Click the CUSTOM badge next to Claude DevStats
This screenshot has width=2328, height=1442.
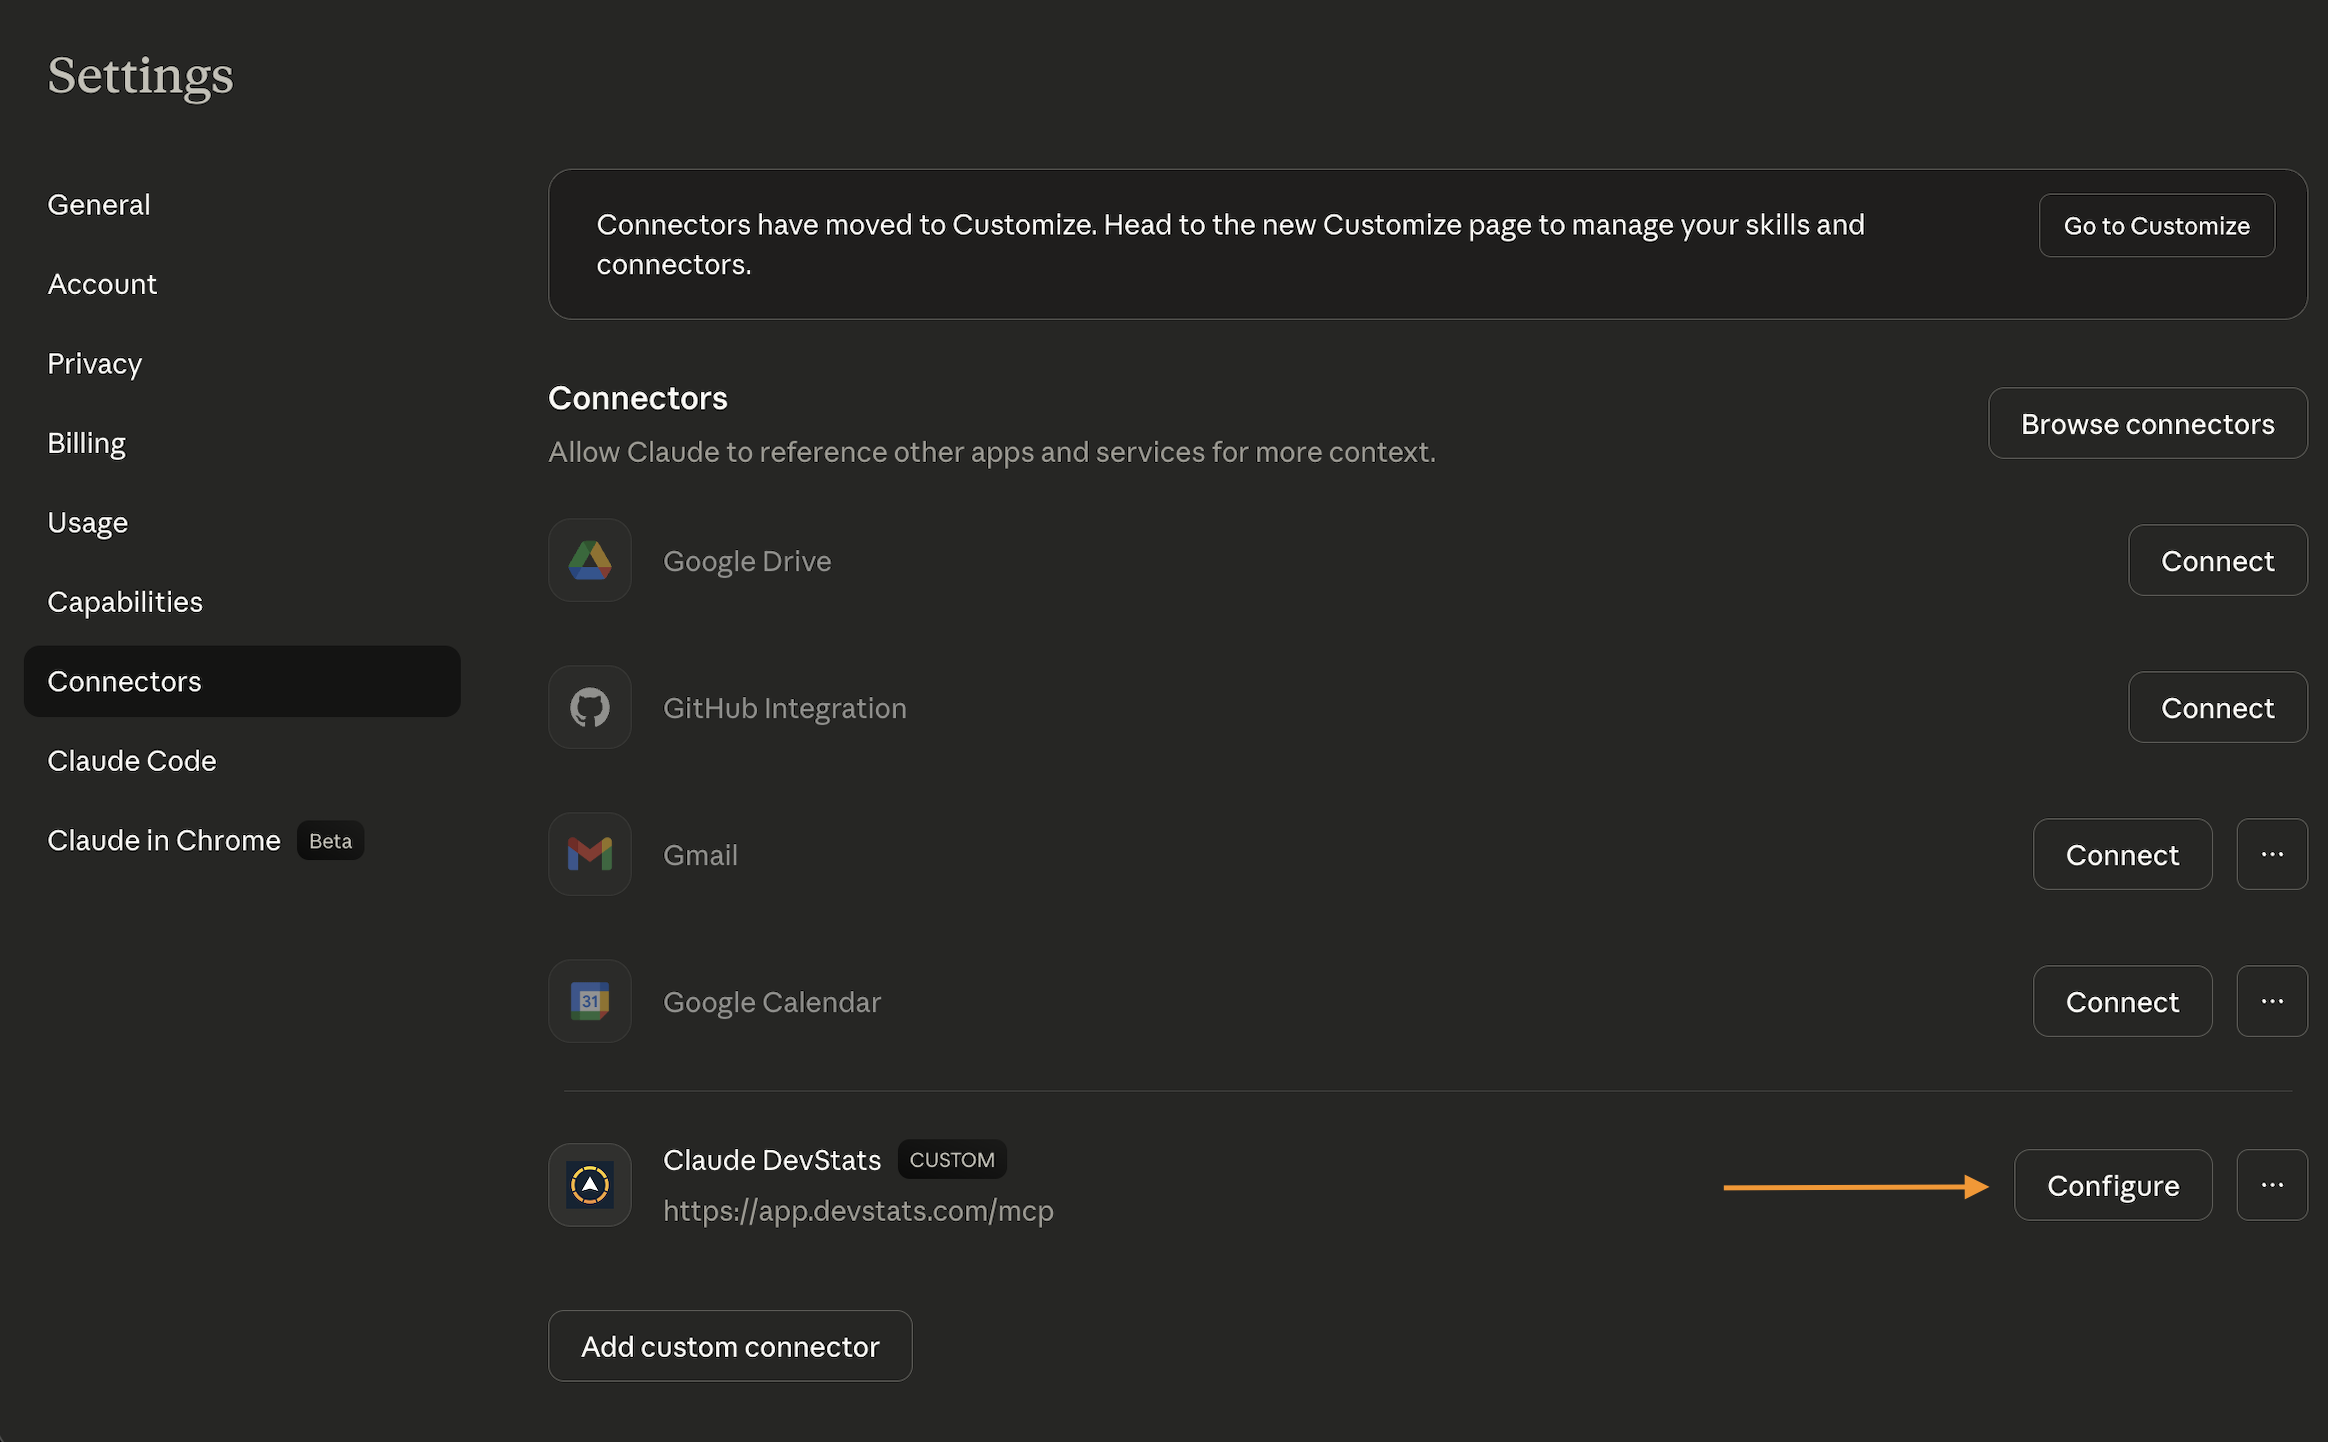tap(952, 1160)
